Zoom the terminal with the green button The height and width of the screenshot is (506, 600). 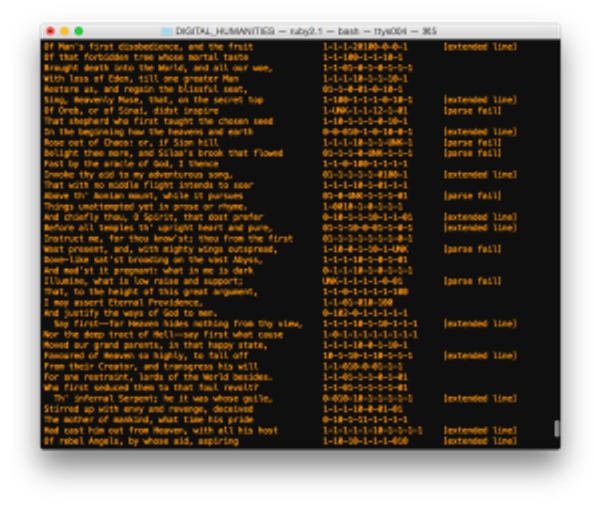point(79,31)
